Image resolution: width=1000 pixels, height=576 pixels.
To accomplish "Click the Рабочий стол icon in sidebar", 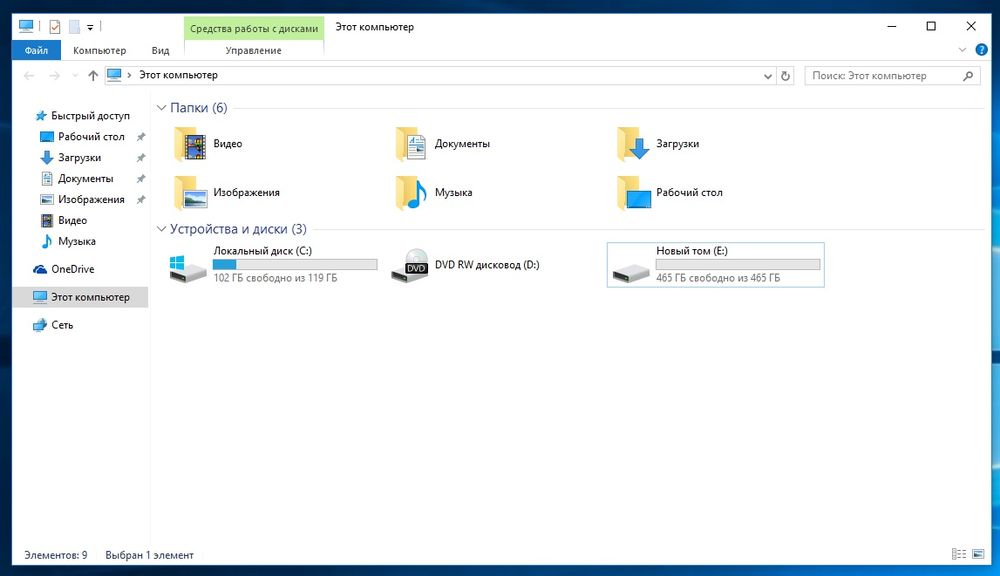I will tap(47, 137).
